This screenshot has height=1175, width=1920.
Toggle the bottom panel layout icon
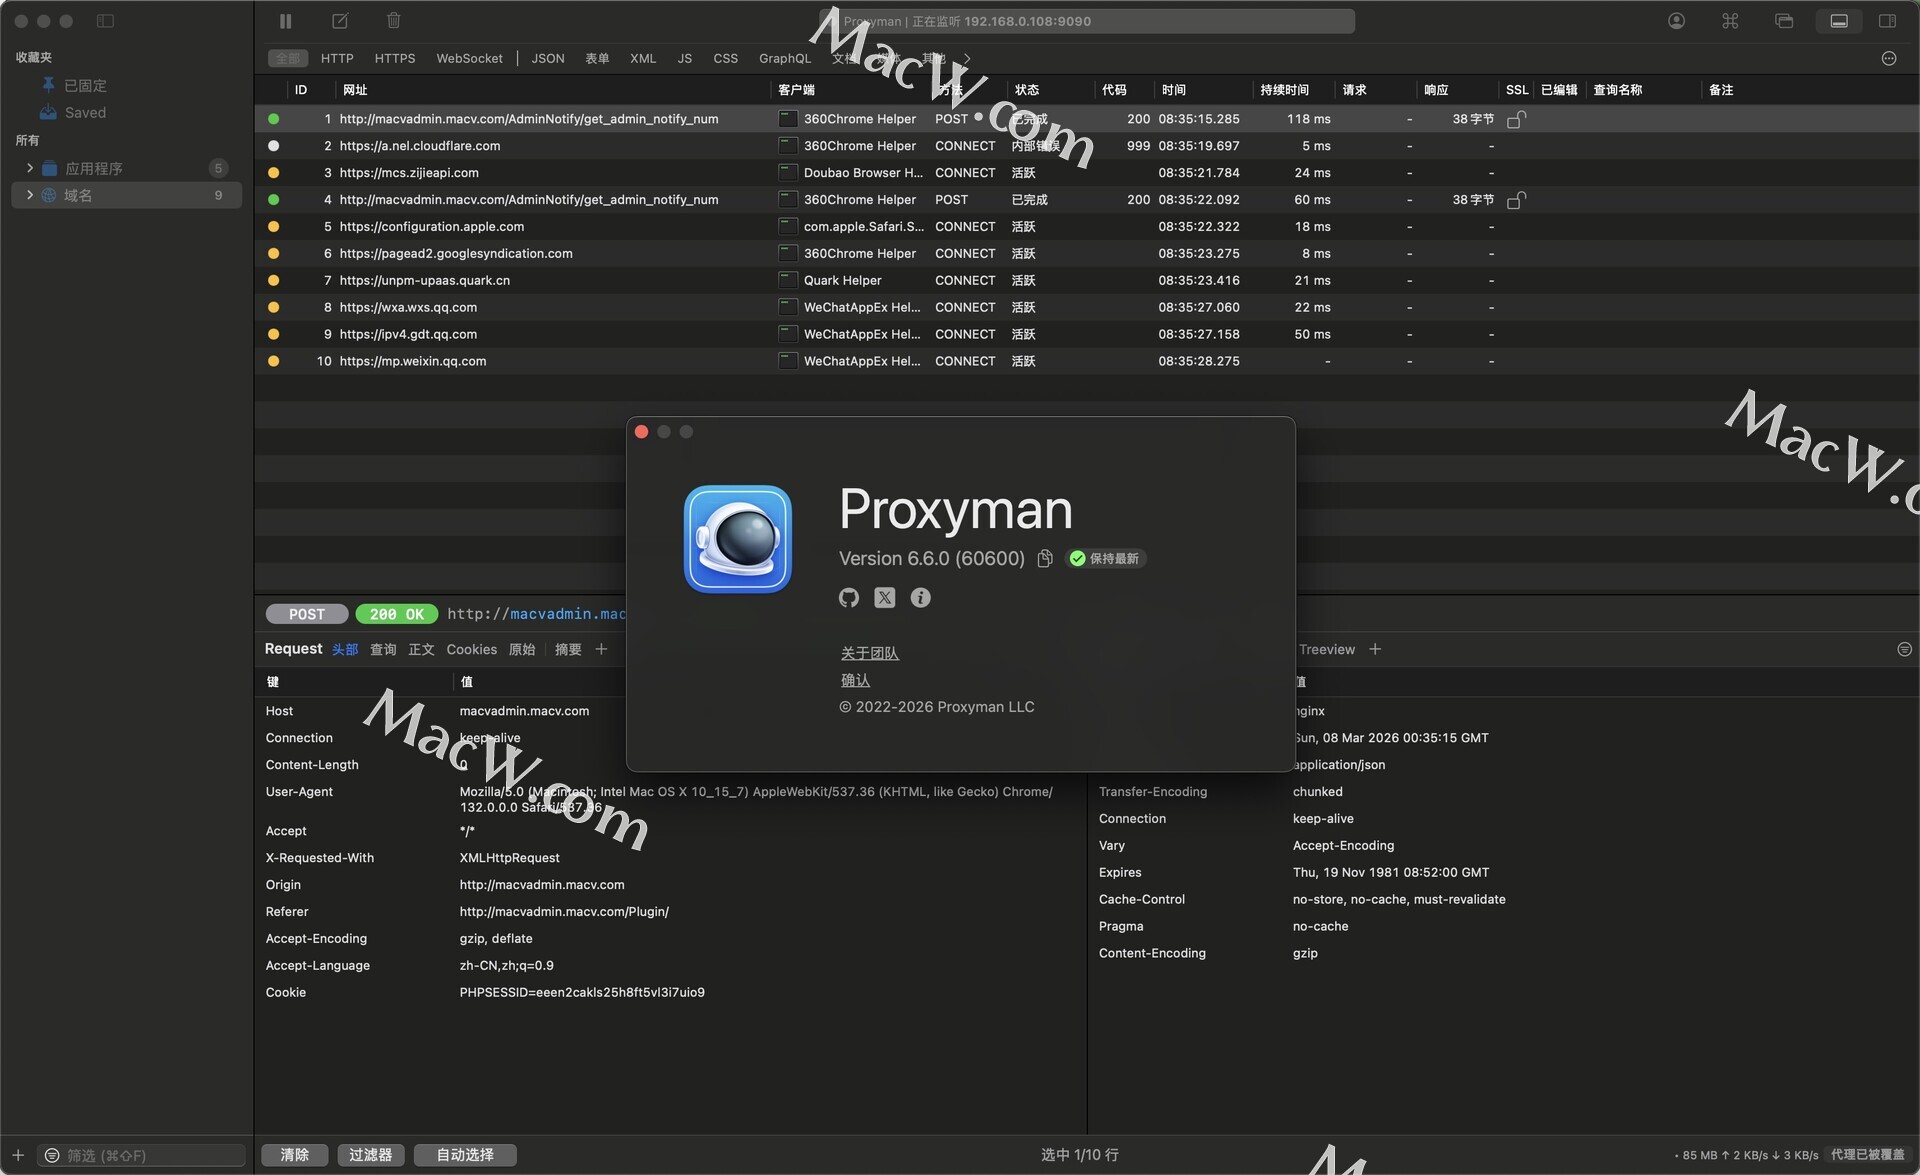pos(1839,21)
